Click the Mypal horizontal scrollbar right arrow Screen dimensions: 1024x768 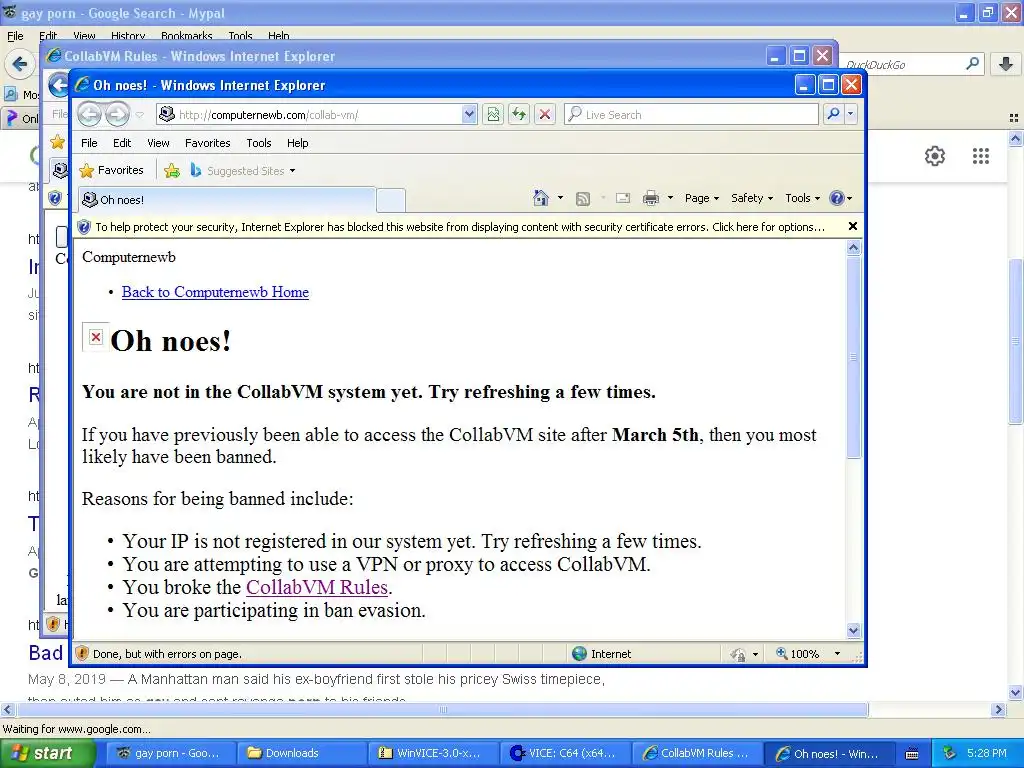pyautogui.click(x=998, y=709)
